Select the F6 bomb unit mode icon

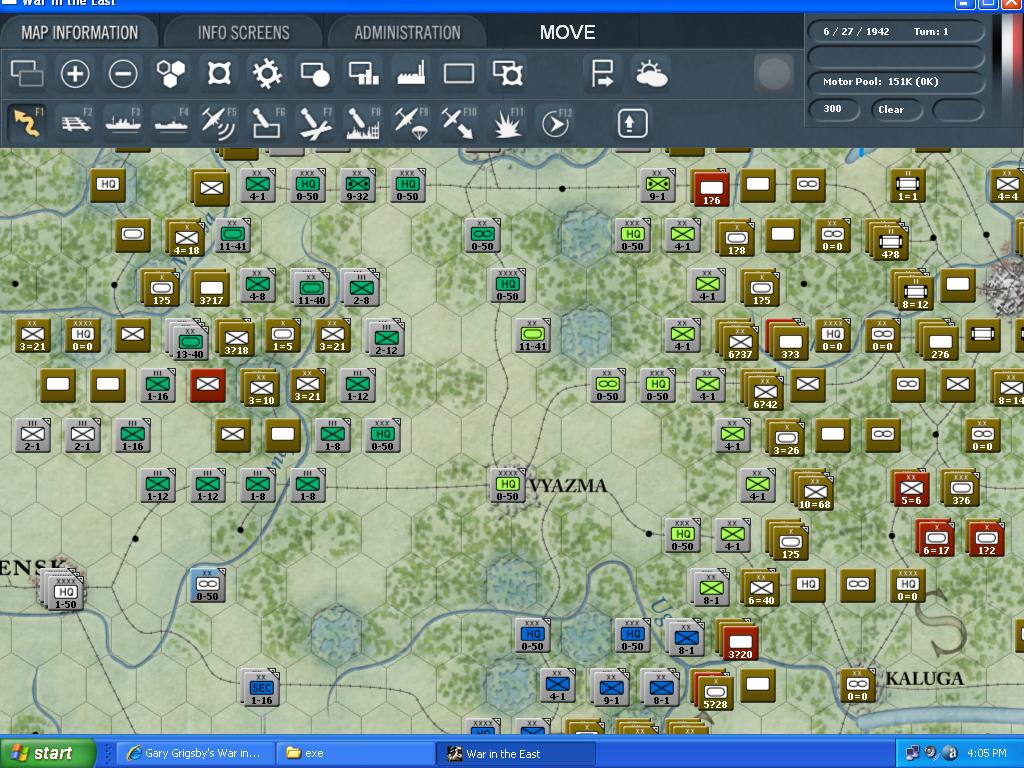pyautogui.click(x=267, y=123)
